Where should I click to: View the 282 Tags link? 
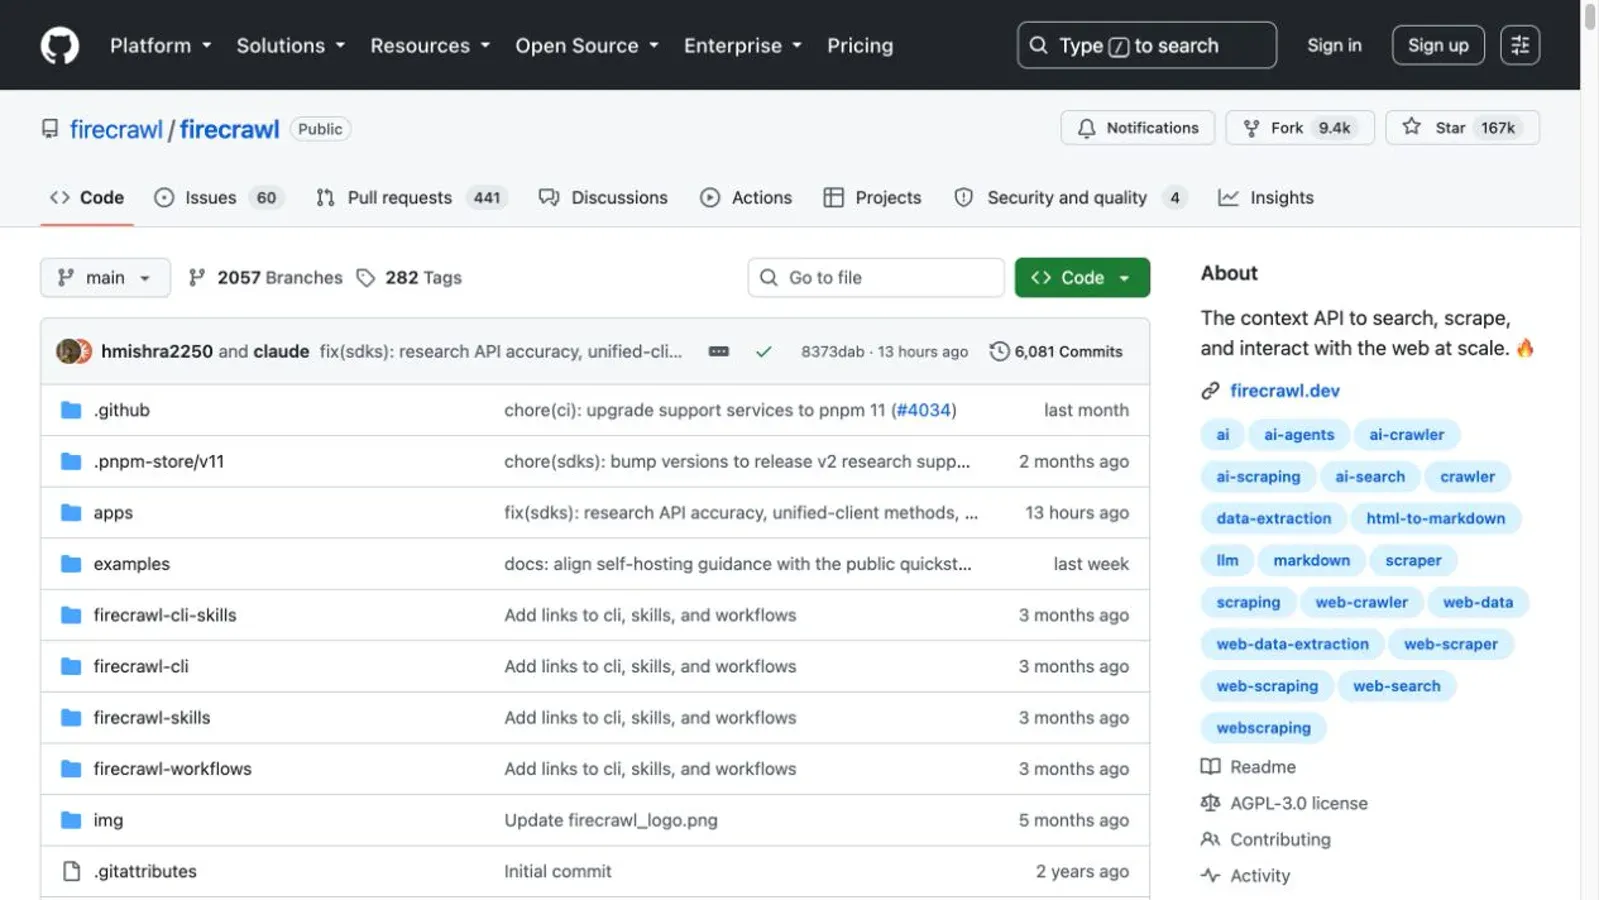(410, 277)
